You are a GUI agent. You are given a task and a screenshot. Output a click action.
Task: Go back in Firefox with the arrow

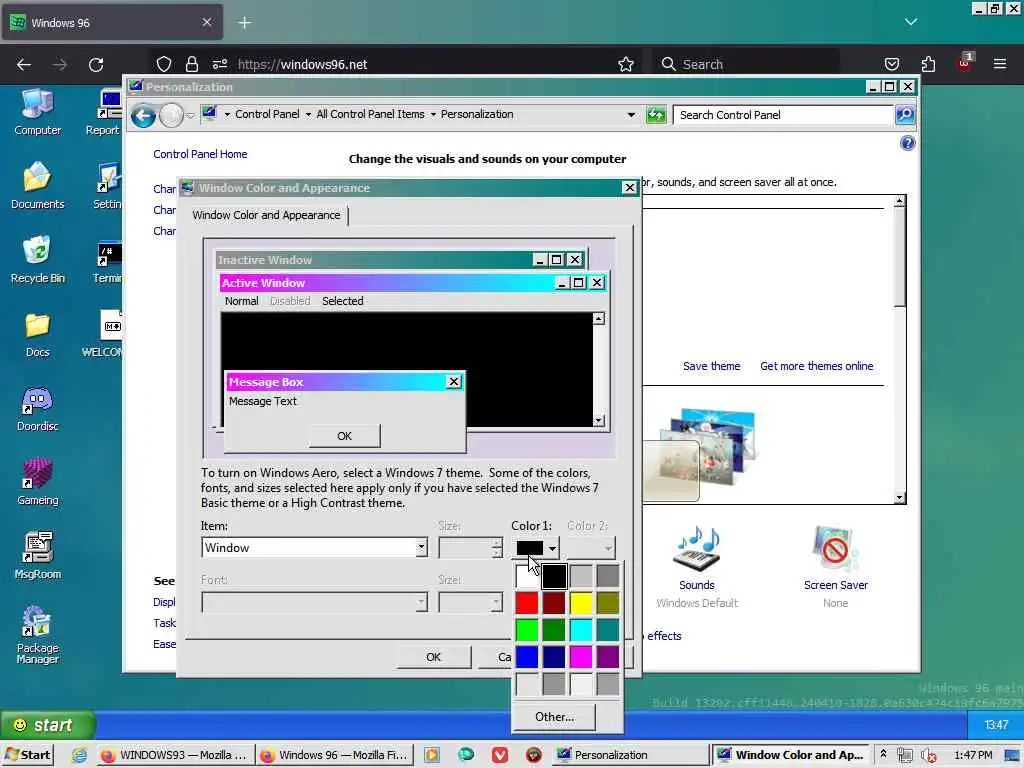[x=24, y=64]
